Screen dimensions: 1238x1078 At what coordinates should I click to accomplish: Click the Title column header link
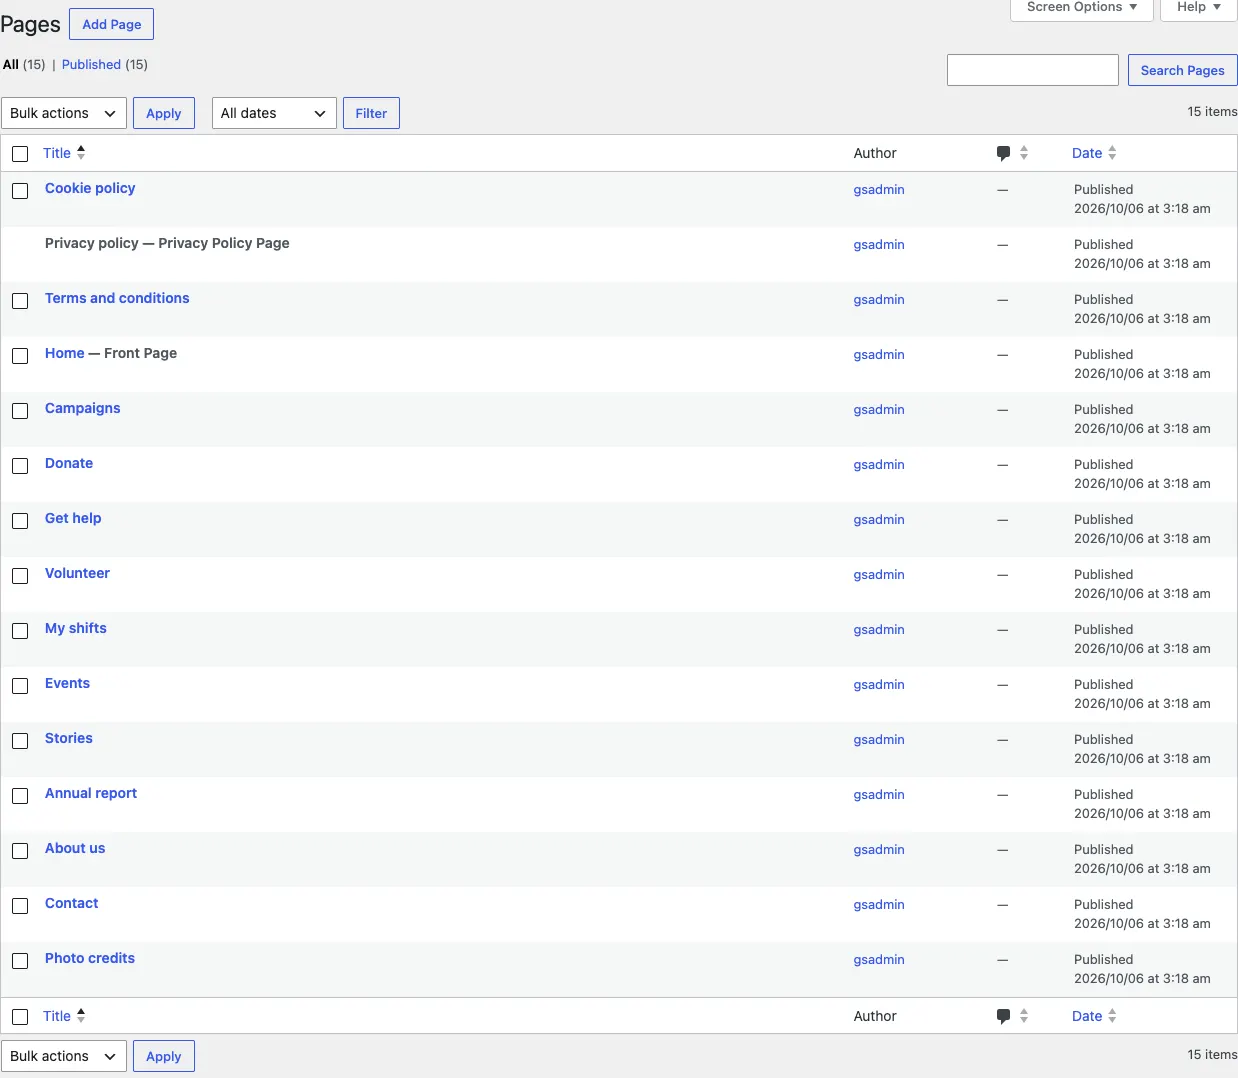57,153
